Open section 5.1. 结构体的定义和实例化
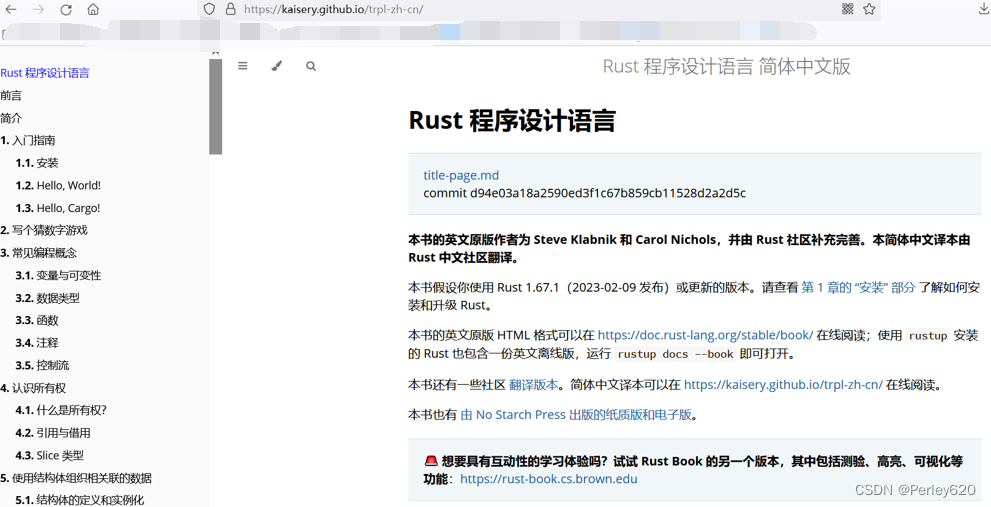 [x=80, y=500]
